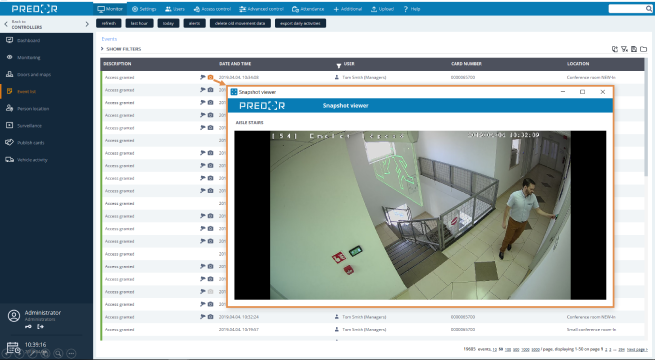The image size is (655, 360).
Task: Open camera snapshot for the 10:32:24 event
Action: tap(211, 317)
